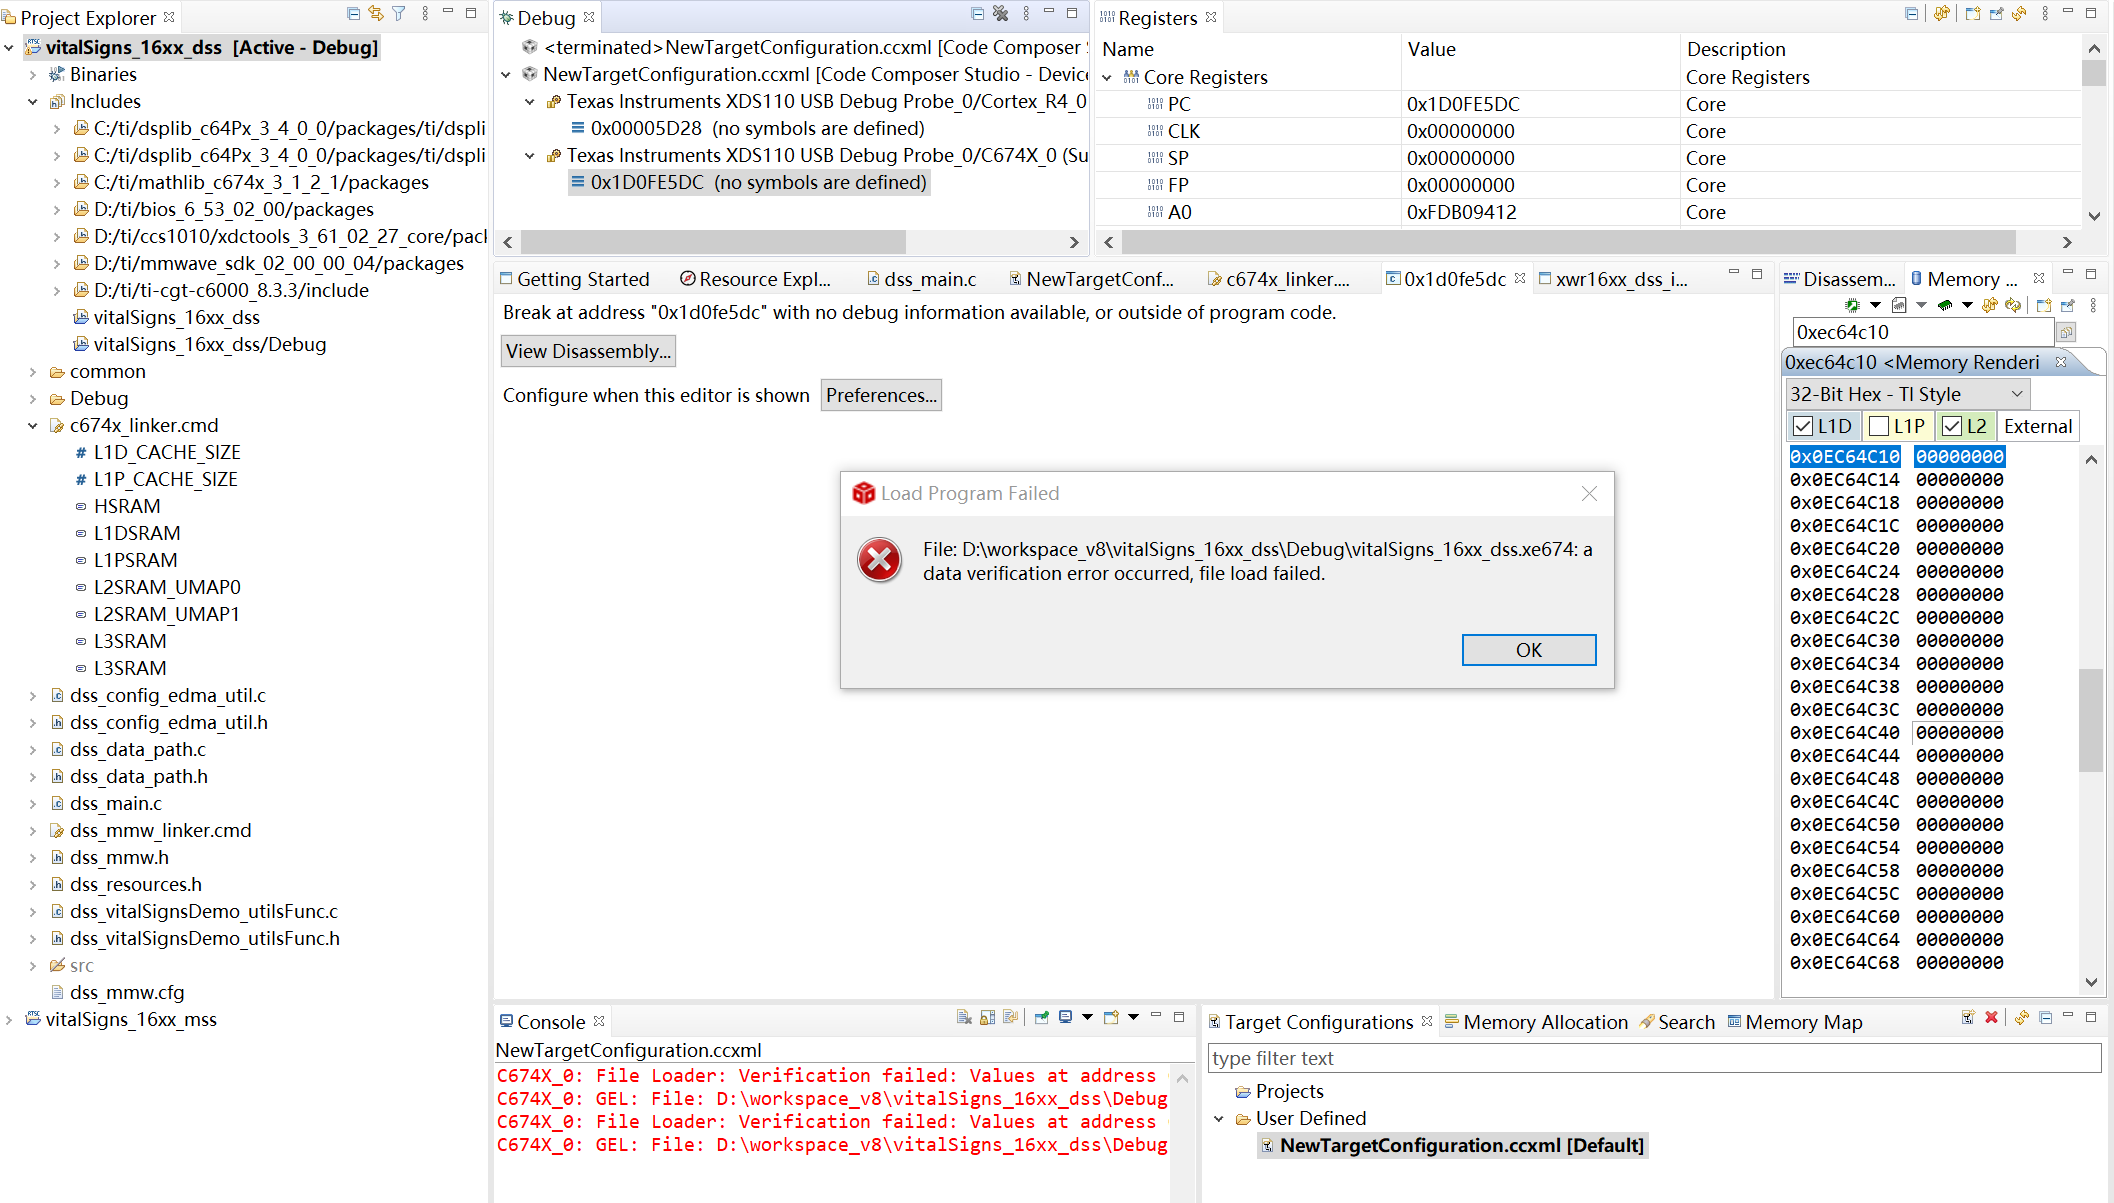Clear the Console output
This screenshot has height=1203, width=2114.
tap(964, 1017)
